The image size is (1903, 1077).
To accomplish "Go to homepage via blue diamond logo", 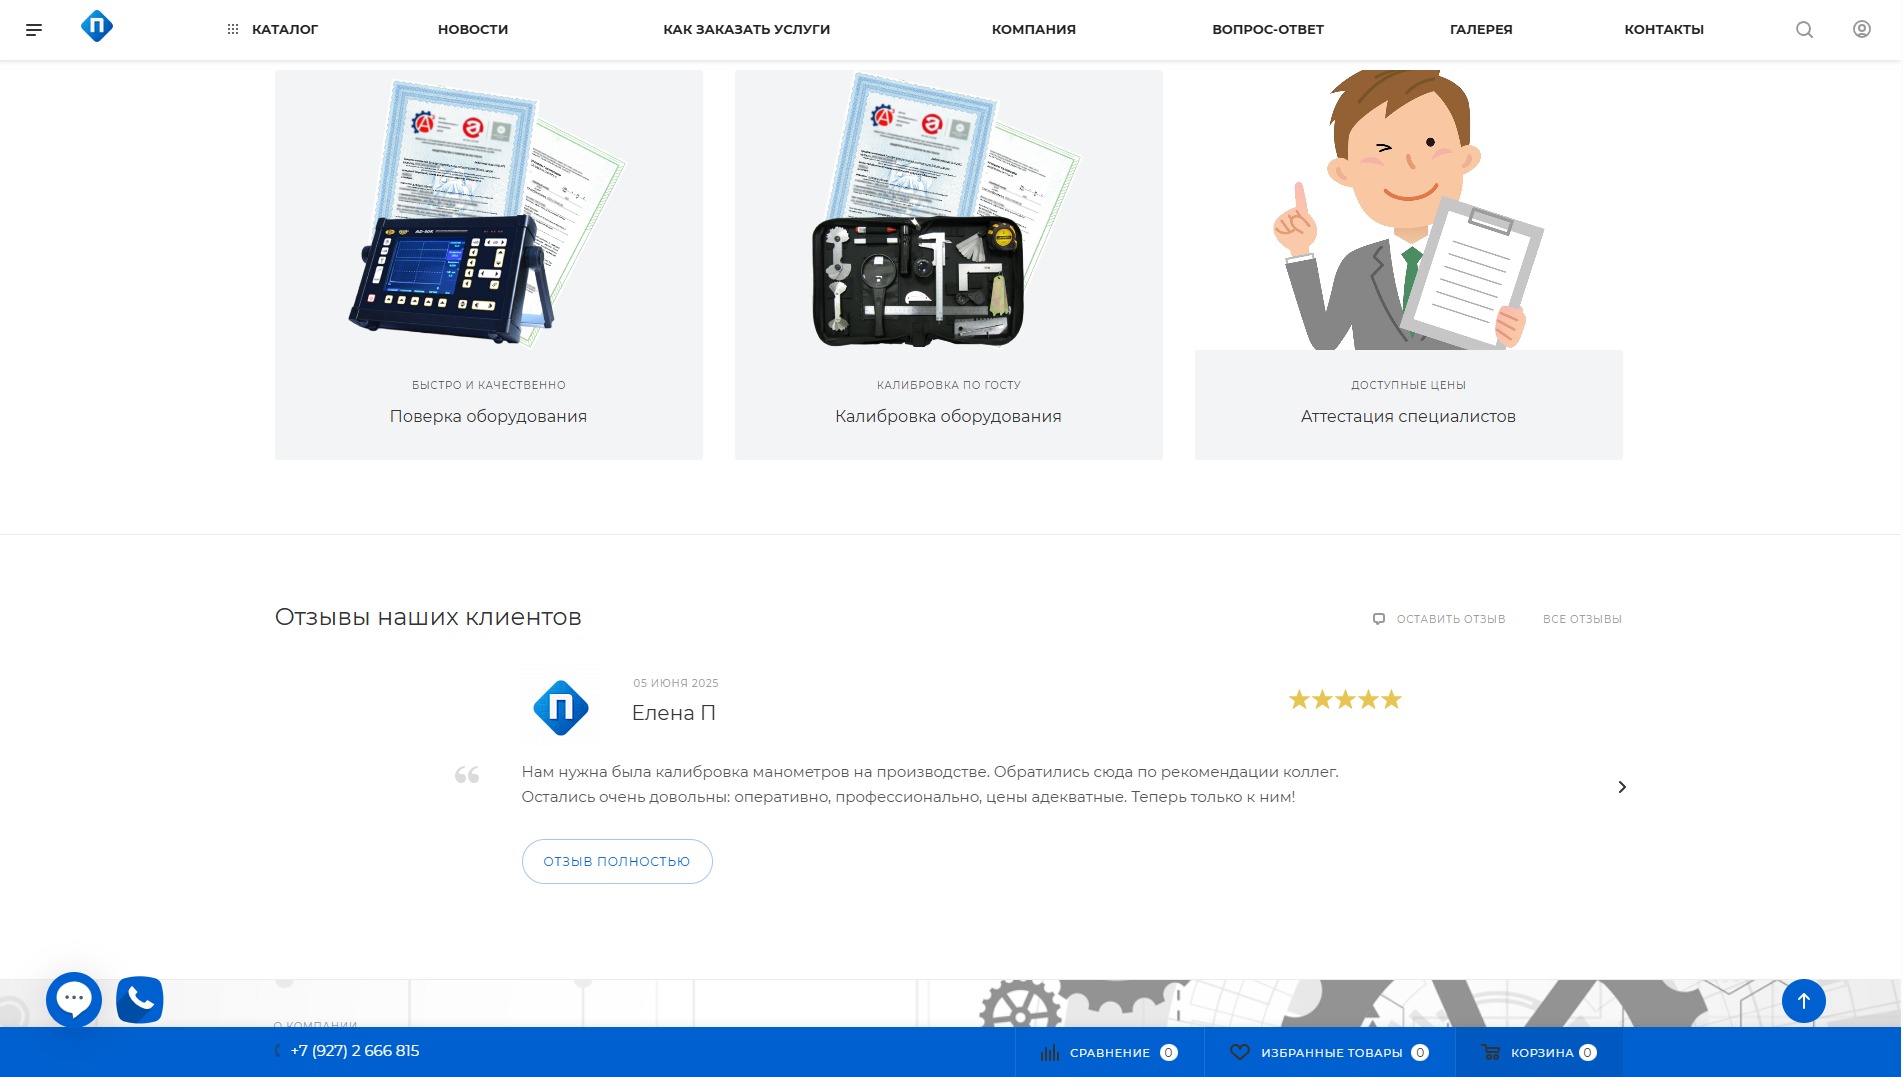I will (97, 26).
